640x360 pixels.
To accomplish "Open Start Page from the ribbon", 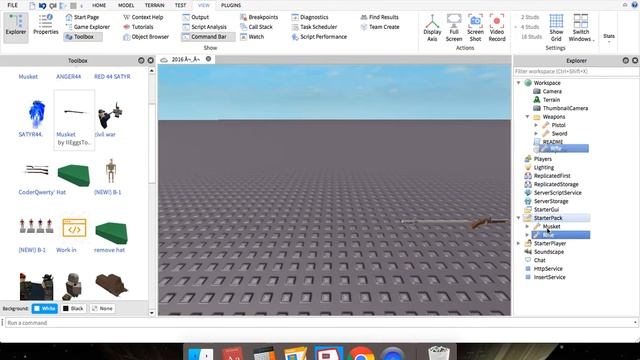I will (x=82, y=17).
